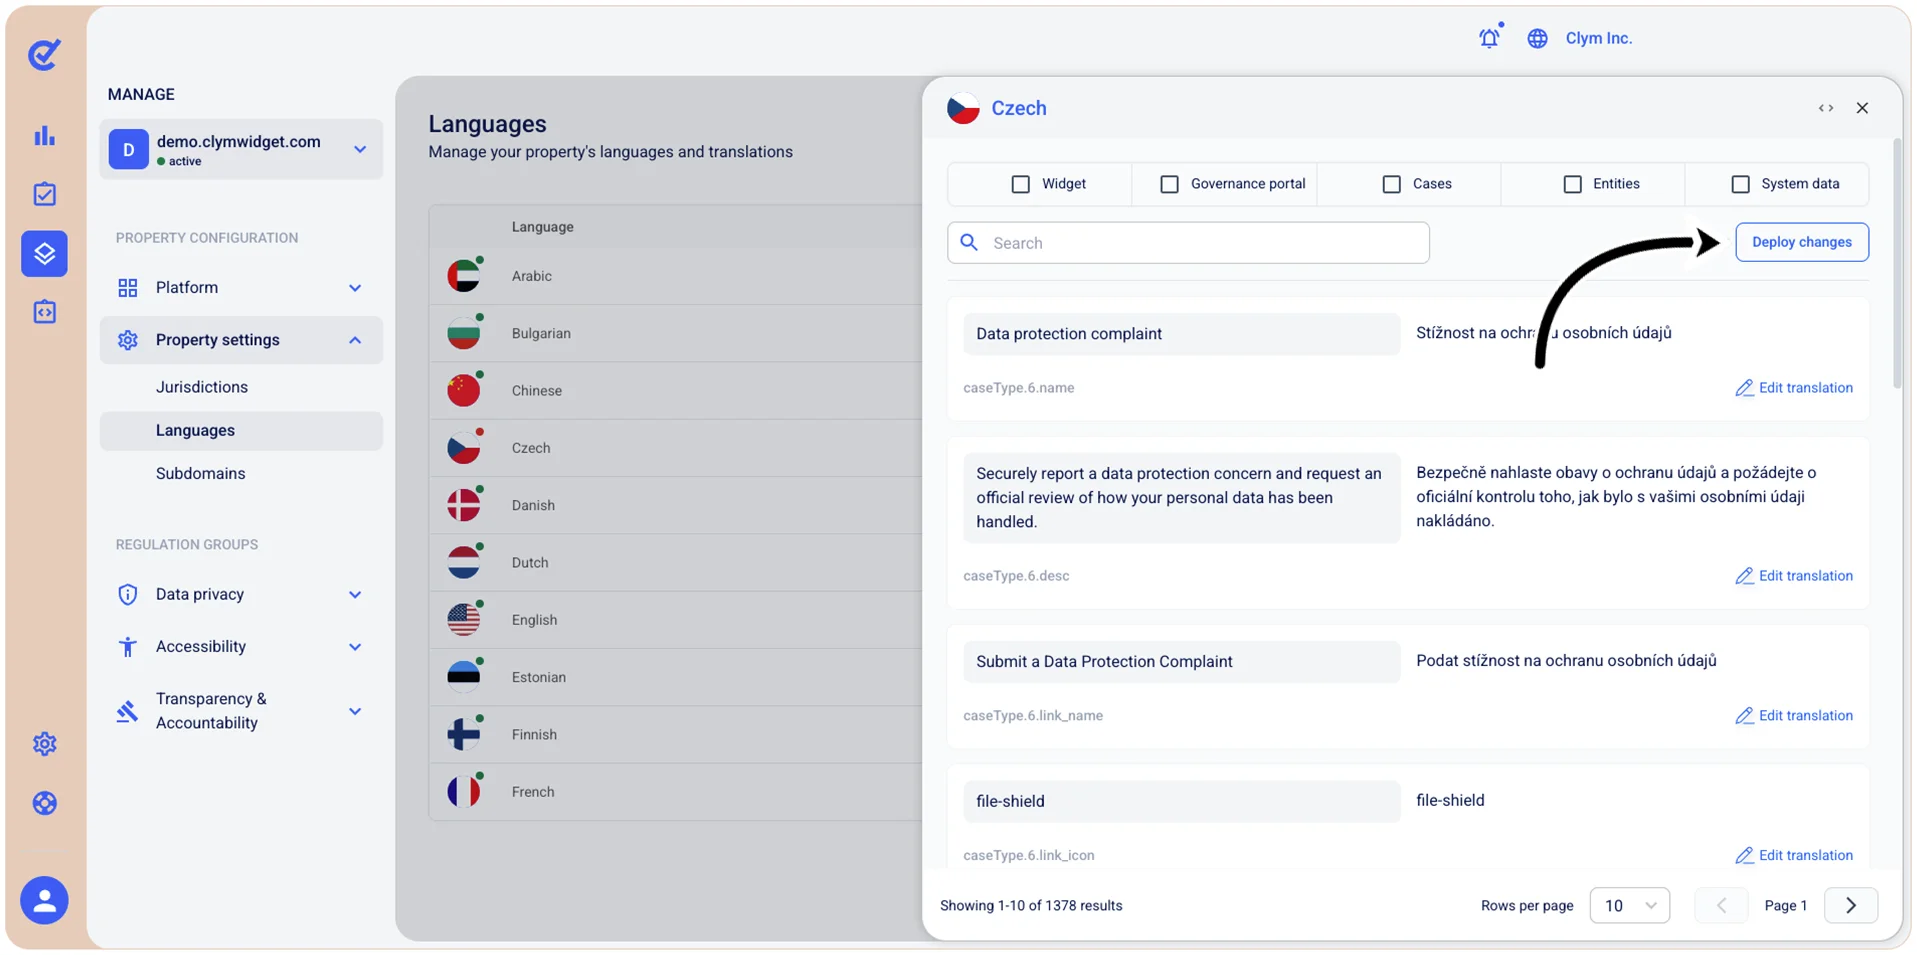Screen dimensions: 1917x955
Task: Open the bar chart analytics sidebar icon
Action: 44,136
